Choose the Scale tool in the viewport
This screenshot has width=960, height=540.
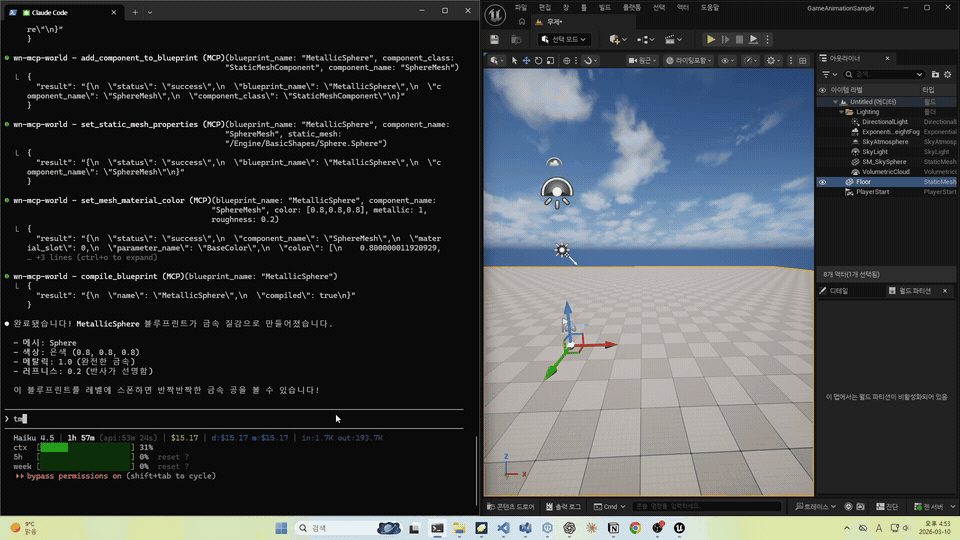550,61
